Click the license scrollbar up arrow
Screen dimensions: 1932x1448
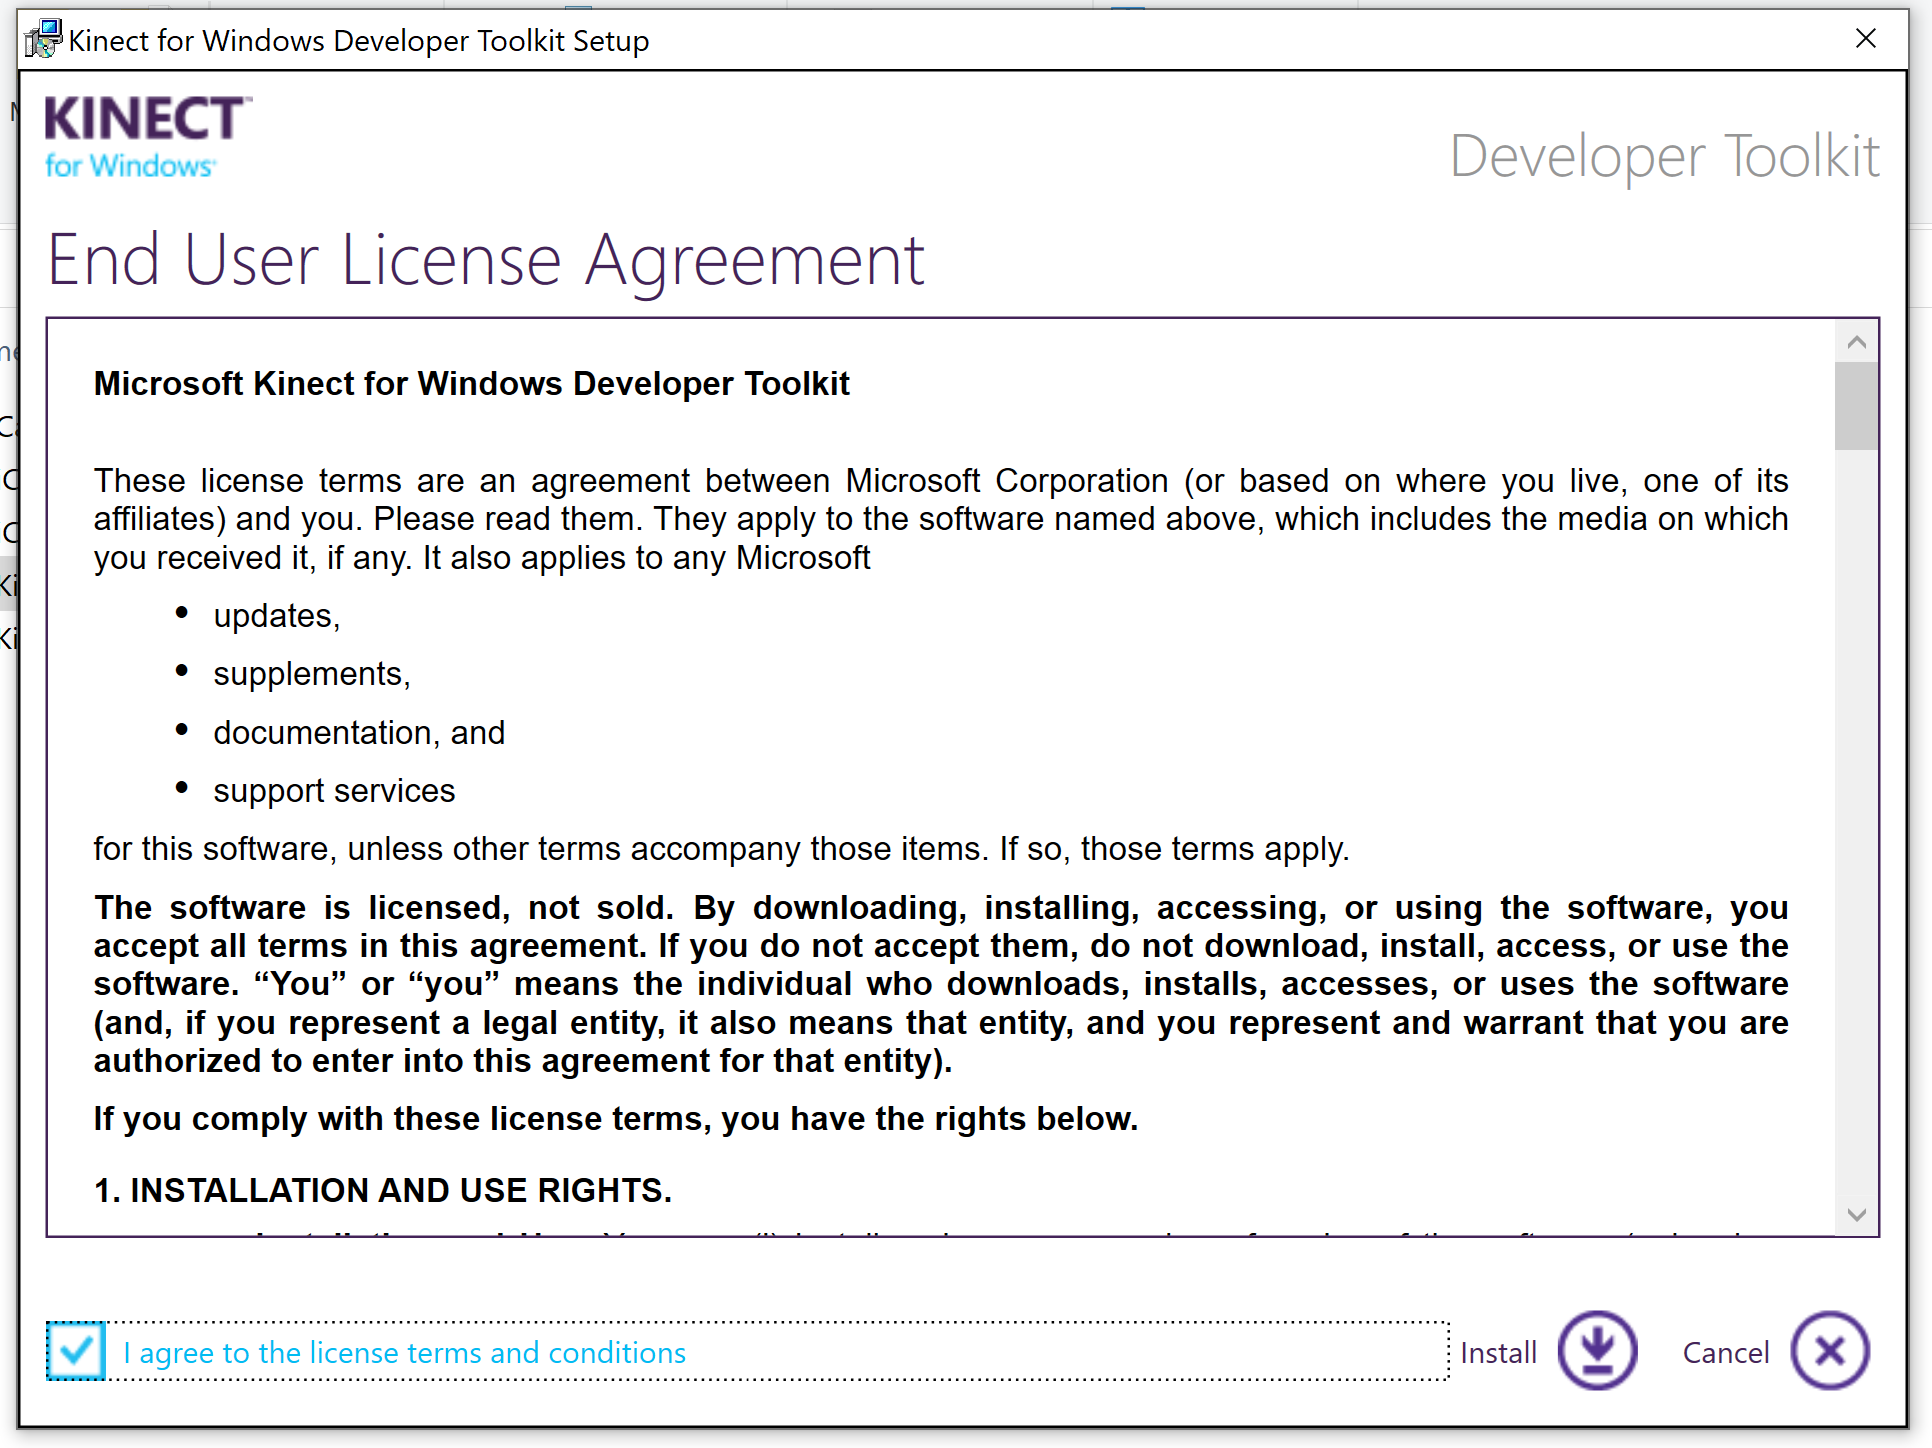click(1857, 342)
